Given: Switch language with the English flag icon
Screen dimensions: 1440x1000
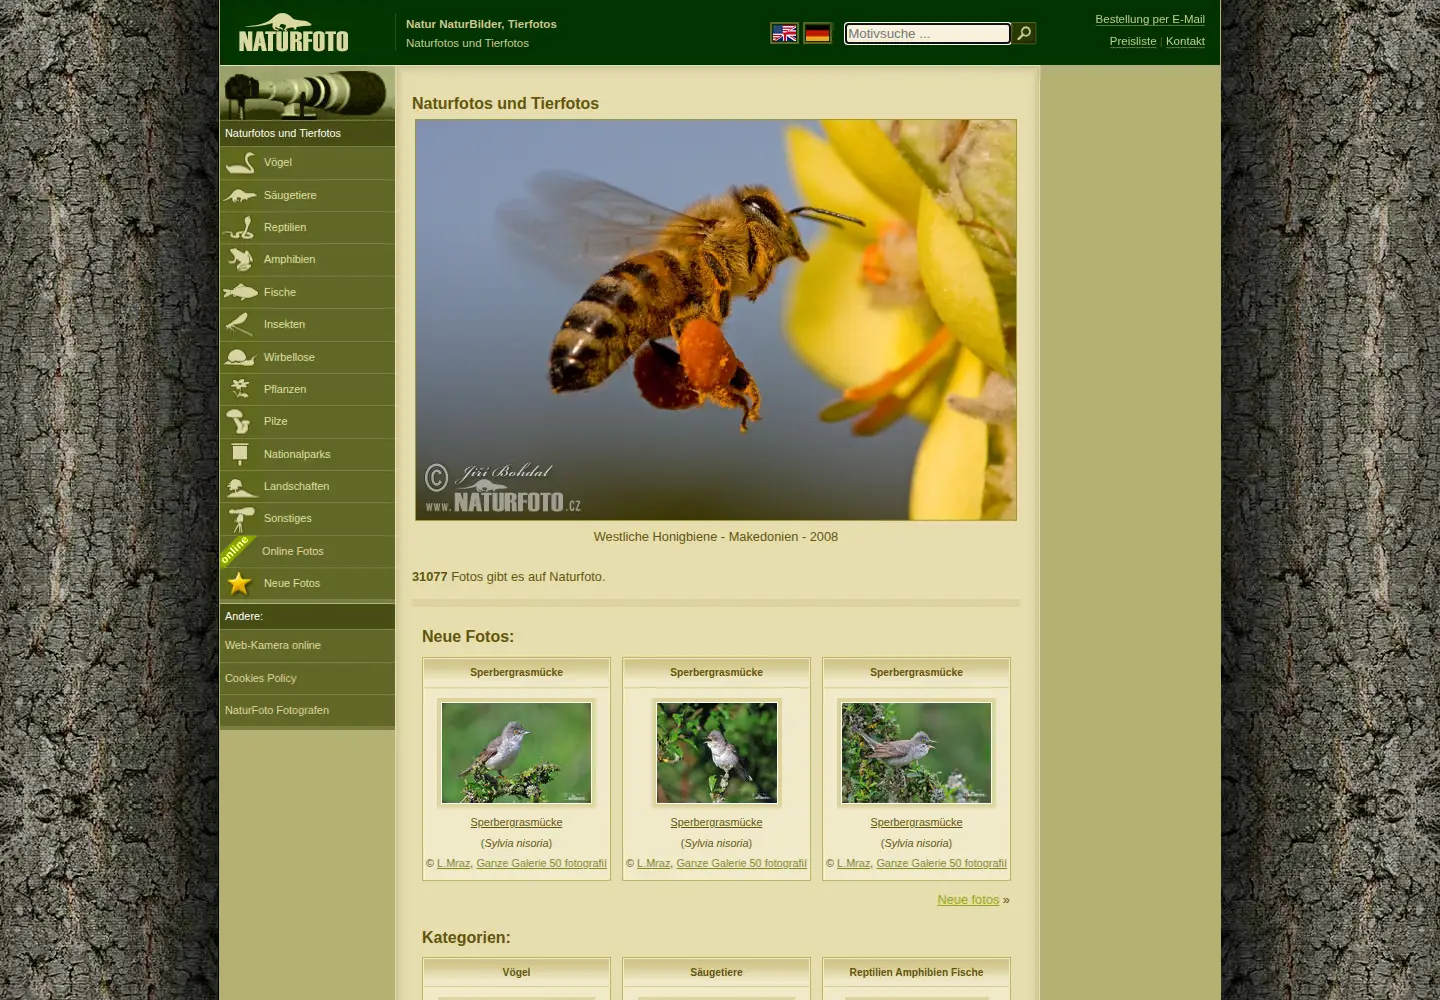Looking at the screenshot, I should [784, 33].
